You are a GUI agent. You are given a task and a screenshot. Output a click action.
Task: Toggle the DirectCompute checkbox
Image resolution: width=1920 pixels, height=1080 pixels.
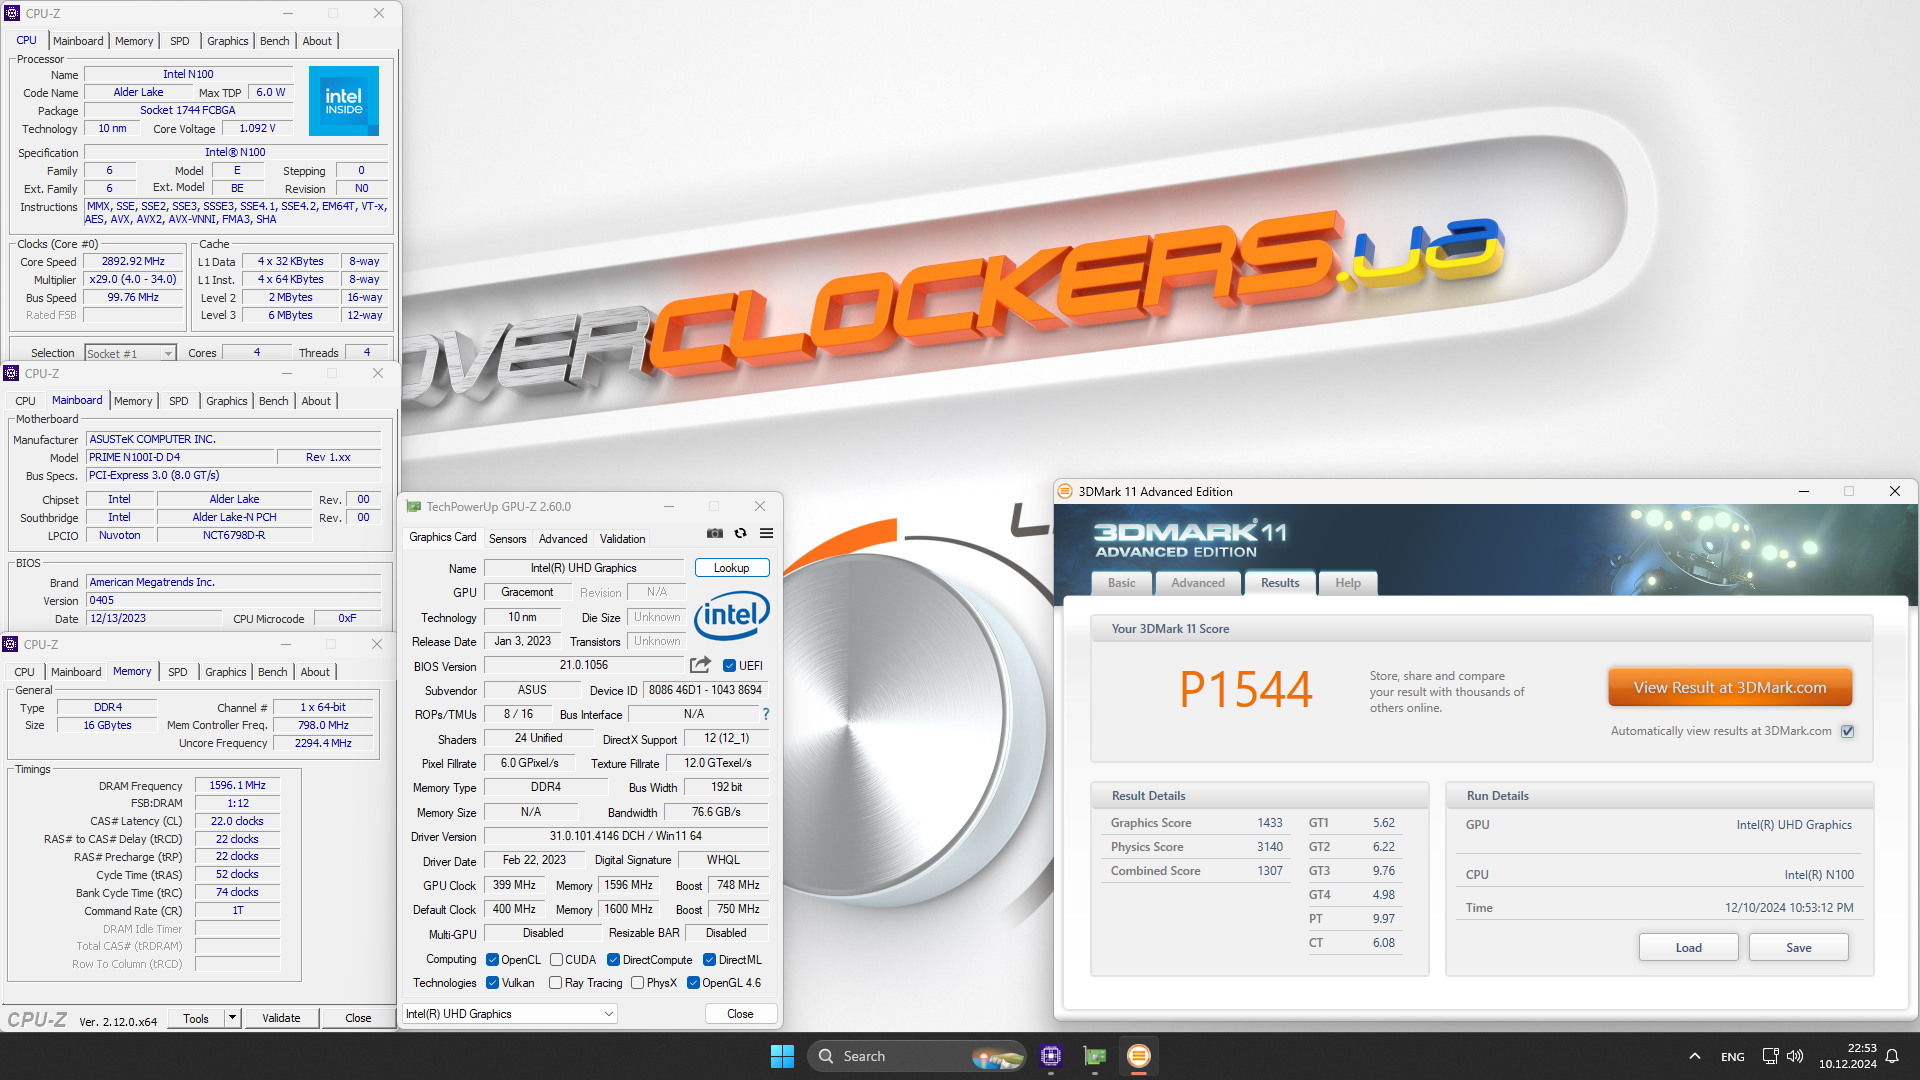coord(613,960)
